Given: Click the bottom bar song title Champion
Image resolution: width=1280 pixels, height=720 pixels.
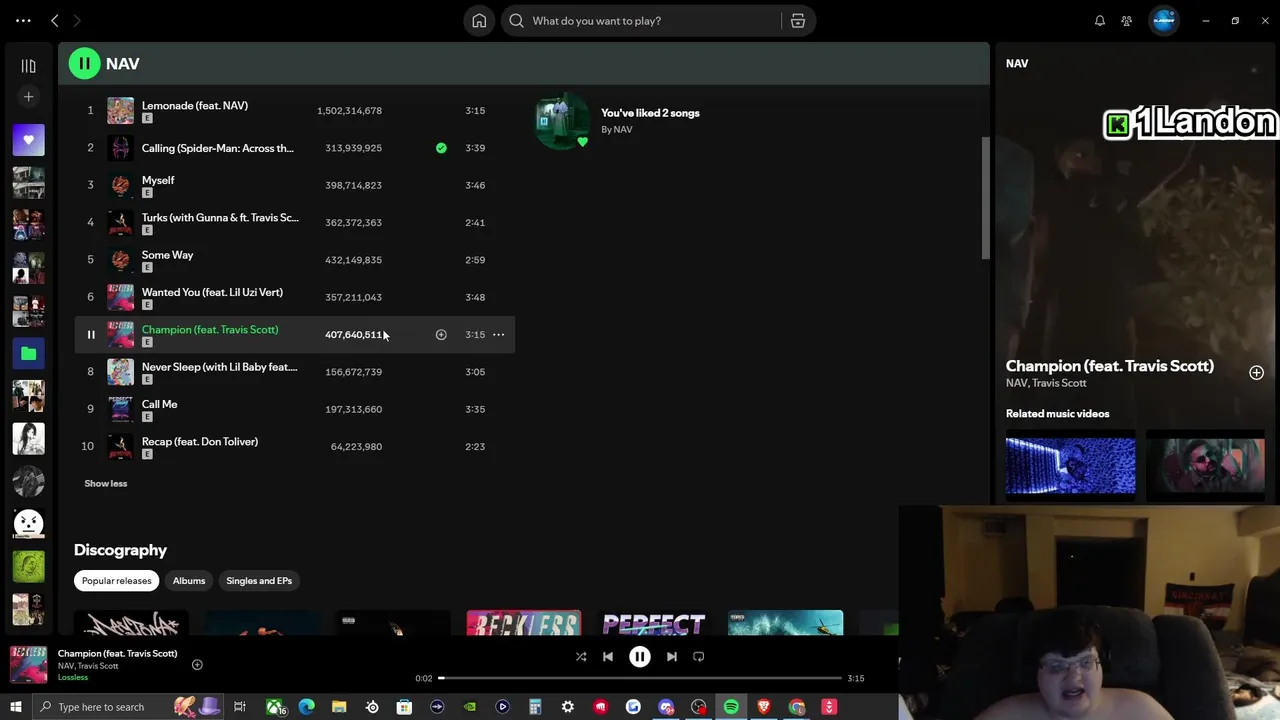Looking at the screenshot, I should point(117,653).
